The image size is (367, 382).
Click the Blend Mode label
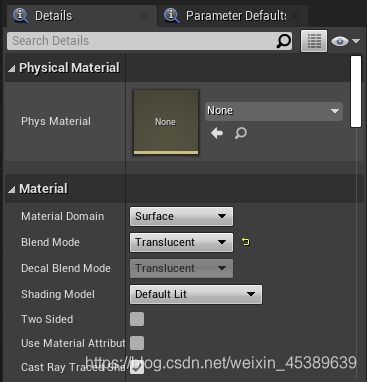[50, 242]
